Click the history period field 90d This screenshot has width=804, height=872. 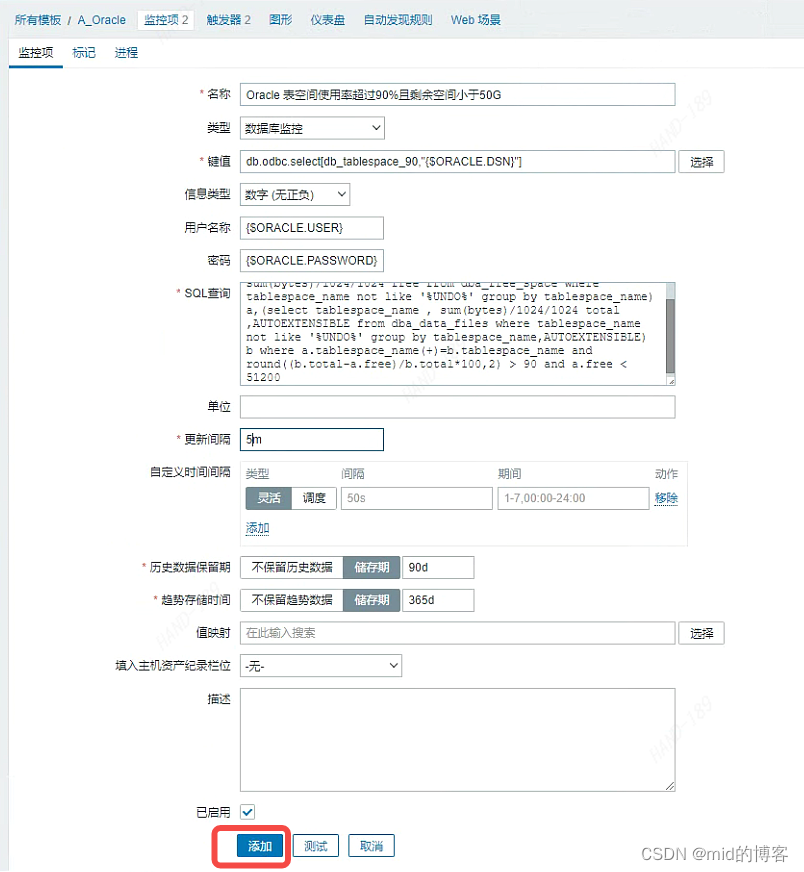coord(438,567)
